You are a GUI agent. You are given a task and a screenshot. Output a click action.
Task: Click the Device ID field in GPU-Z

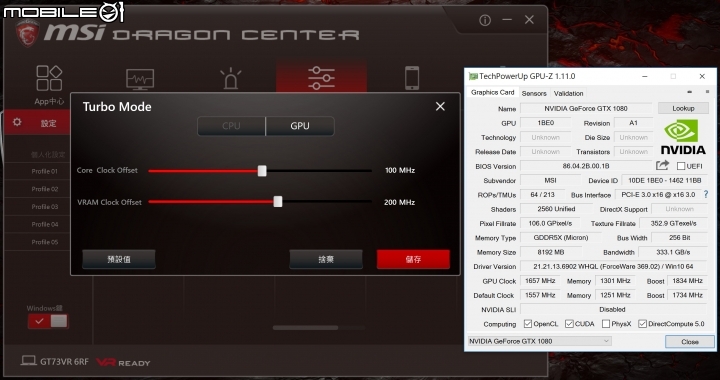664,181
